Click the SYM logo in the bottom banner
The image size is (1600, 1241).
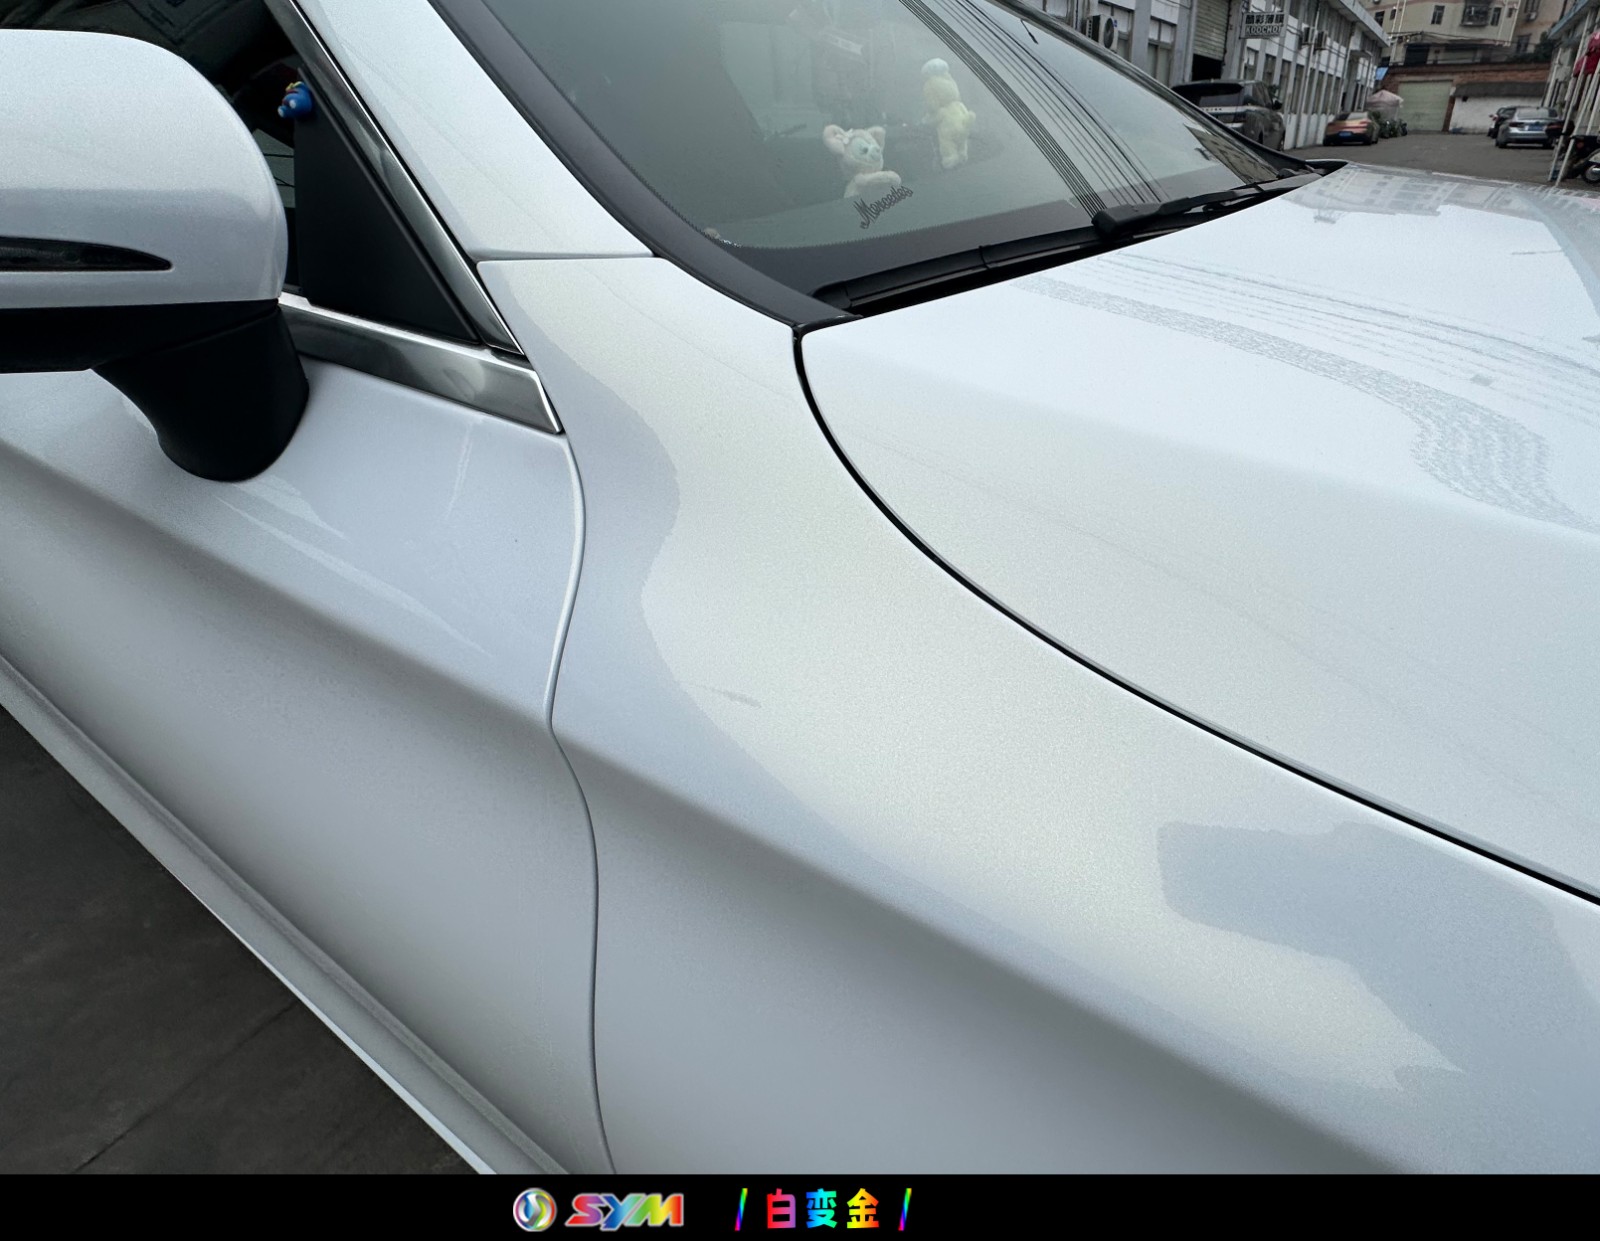598,1210
